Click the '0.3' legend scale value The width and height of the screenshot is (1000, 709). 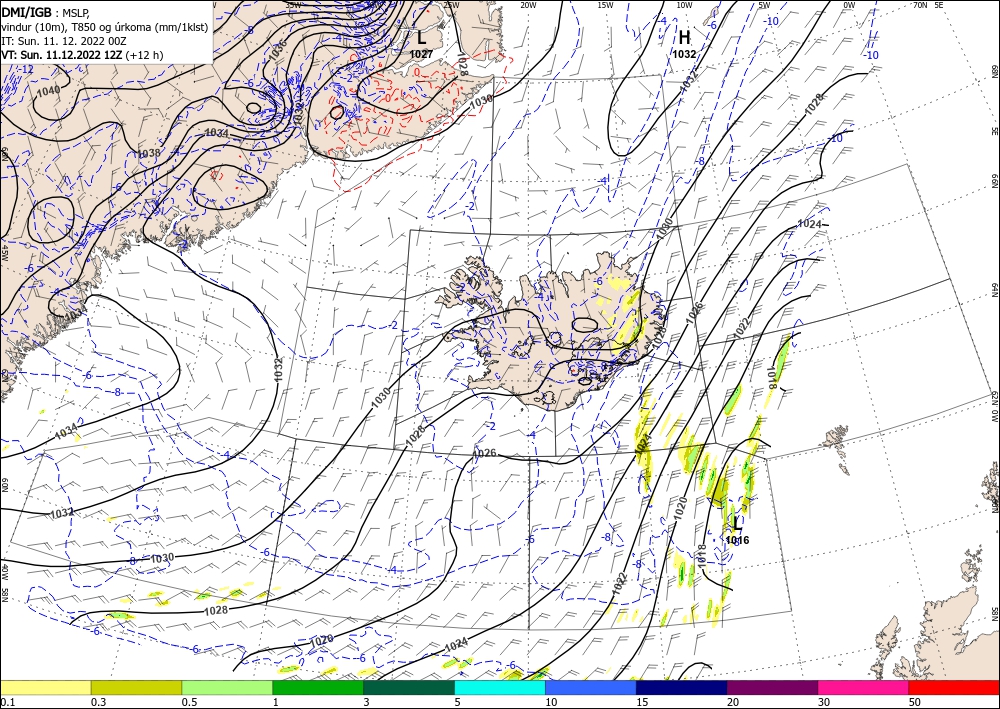(x=99, y=702)
